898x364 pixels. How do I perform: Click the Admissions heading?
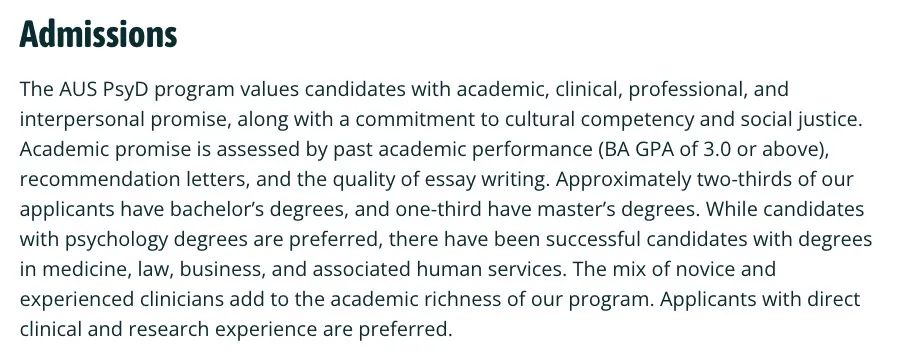click(x=98, y=34)
